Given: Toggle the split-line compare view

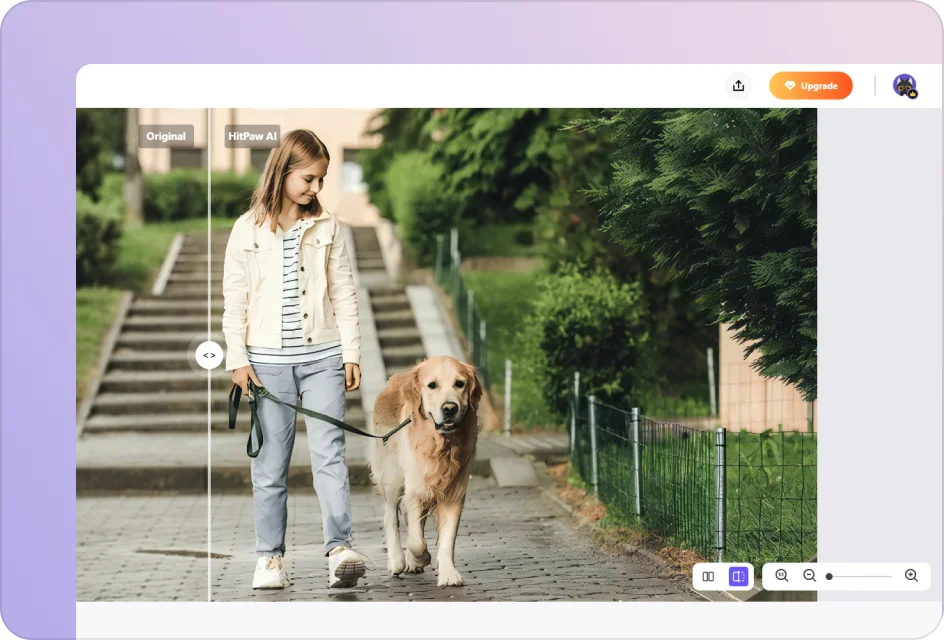Looking at the screenshot, I should 738,576.
